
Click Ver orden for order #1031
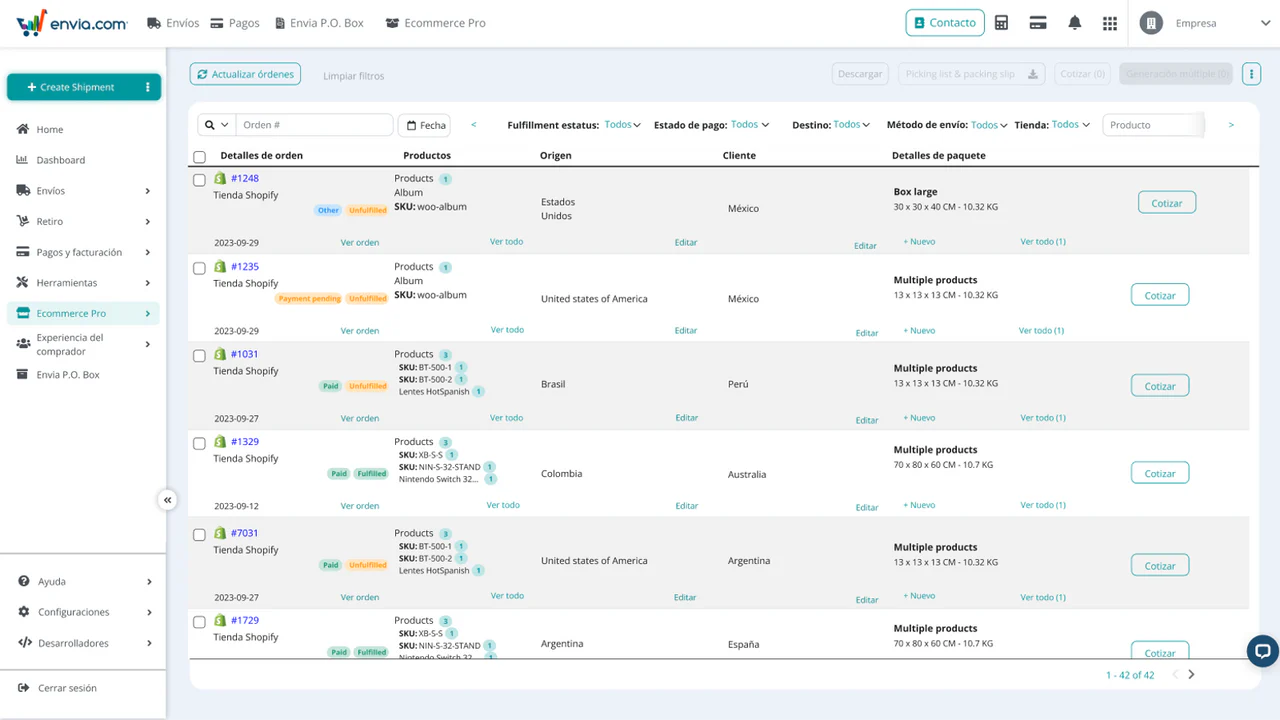[x=360, y=418]
